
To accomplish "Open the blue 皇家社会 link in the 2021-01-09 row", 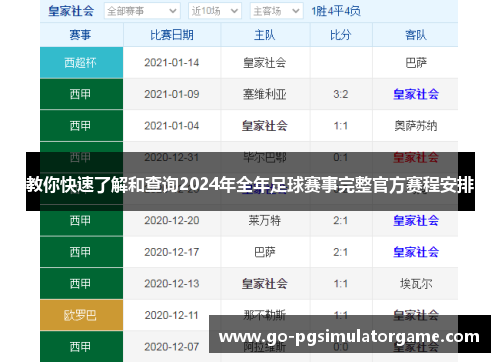I will tap(416, 94).
